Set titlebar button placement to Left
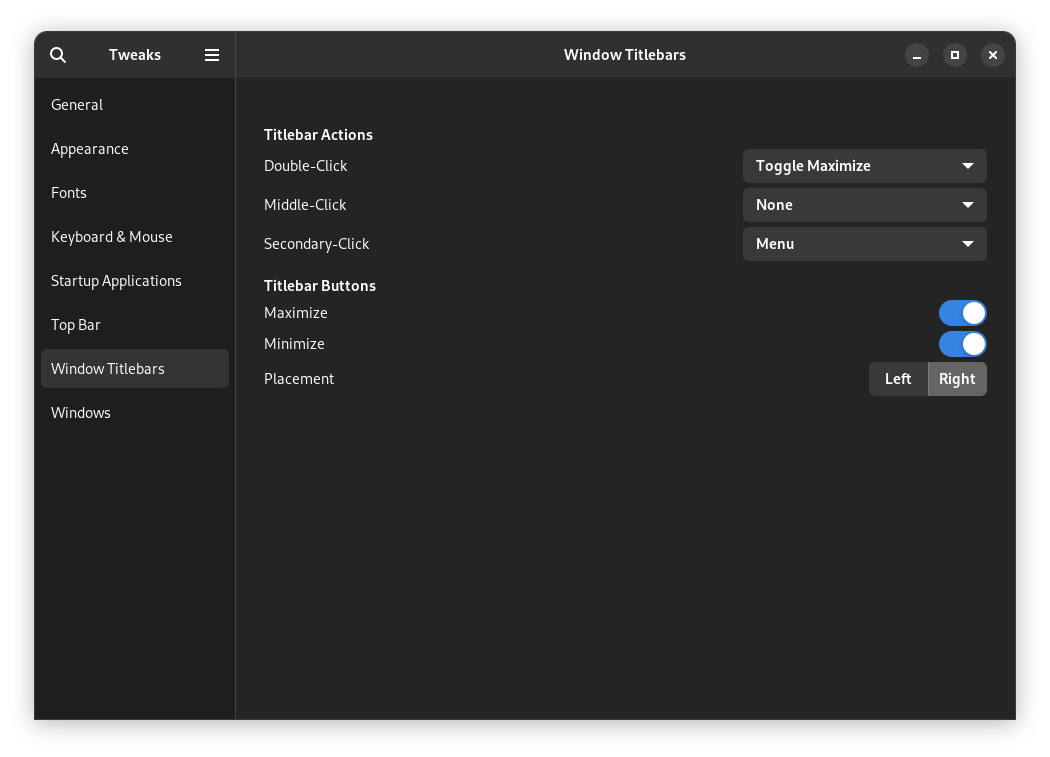This screenshot has height=757, width=1050. [898, 379]
